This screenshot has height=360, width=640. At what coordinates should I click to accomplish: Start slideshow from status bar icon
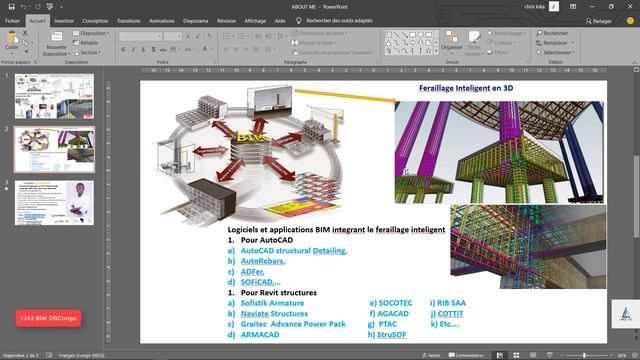pos(550,356)
